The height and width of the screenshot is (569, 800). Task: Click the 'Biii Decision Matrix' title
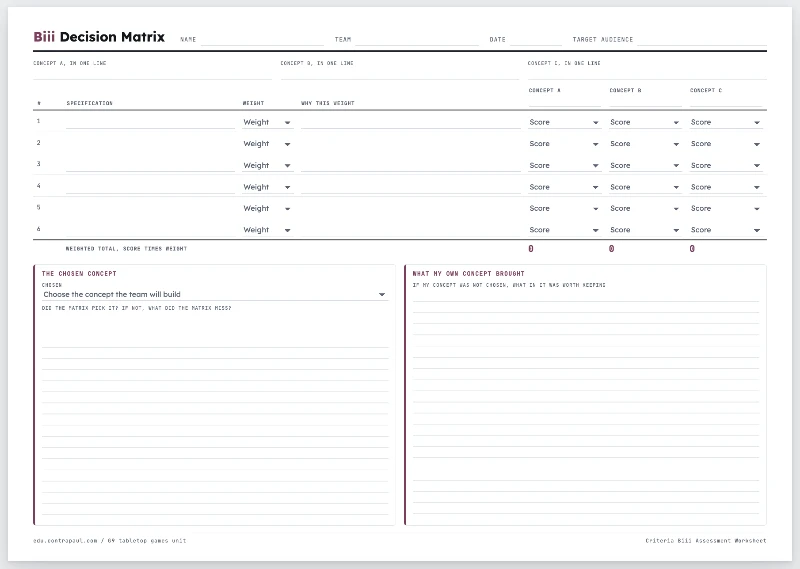coord(99,37)
